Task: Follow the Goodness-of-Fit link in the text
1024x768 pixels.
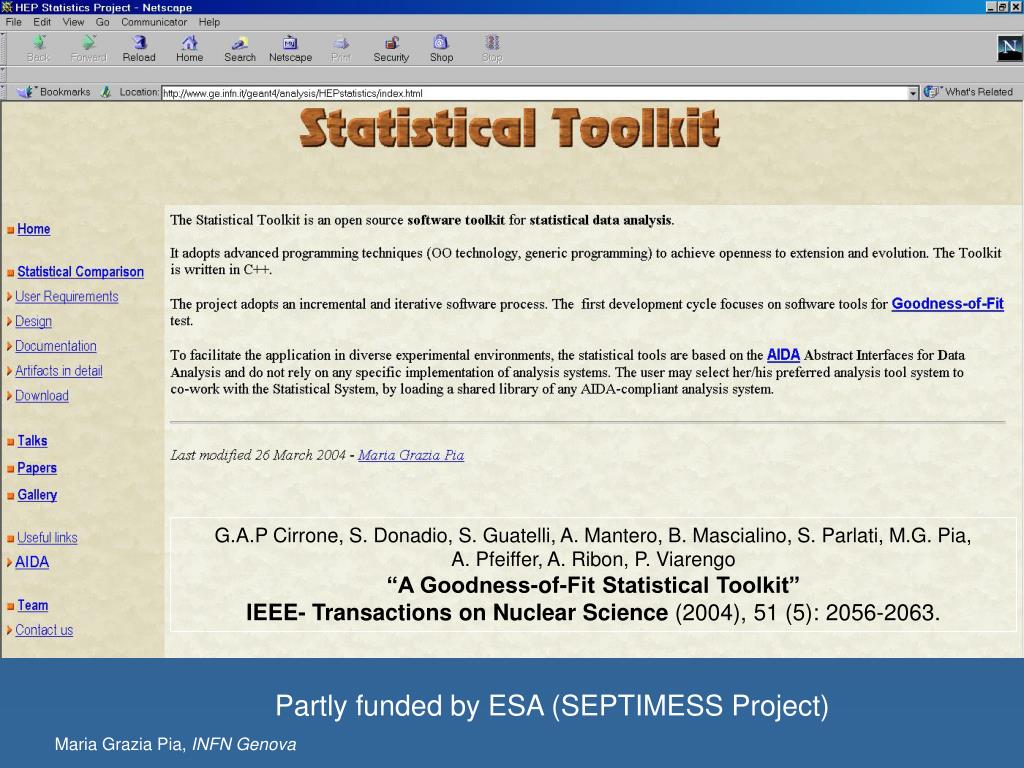Action: [x=948, y=304]
